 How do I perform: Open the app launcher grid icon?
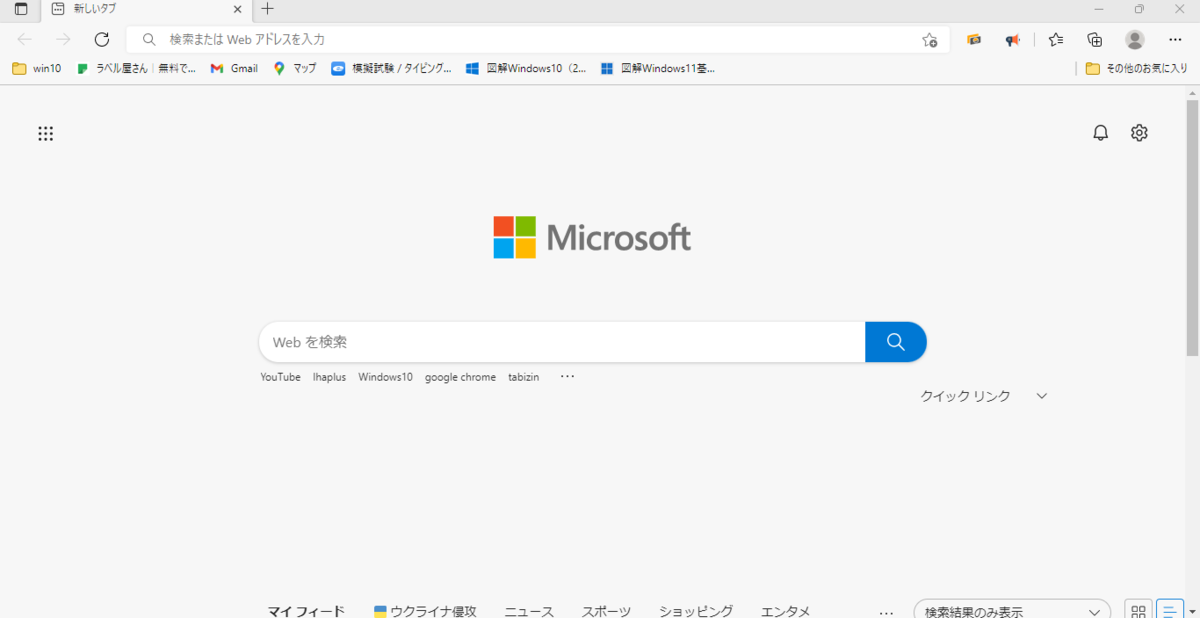point(45,133)
